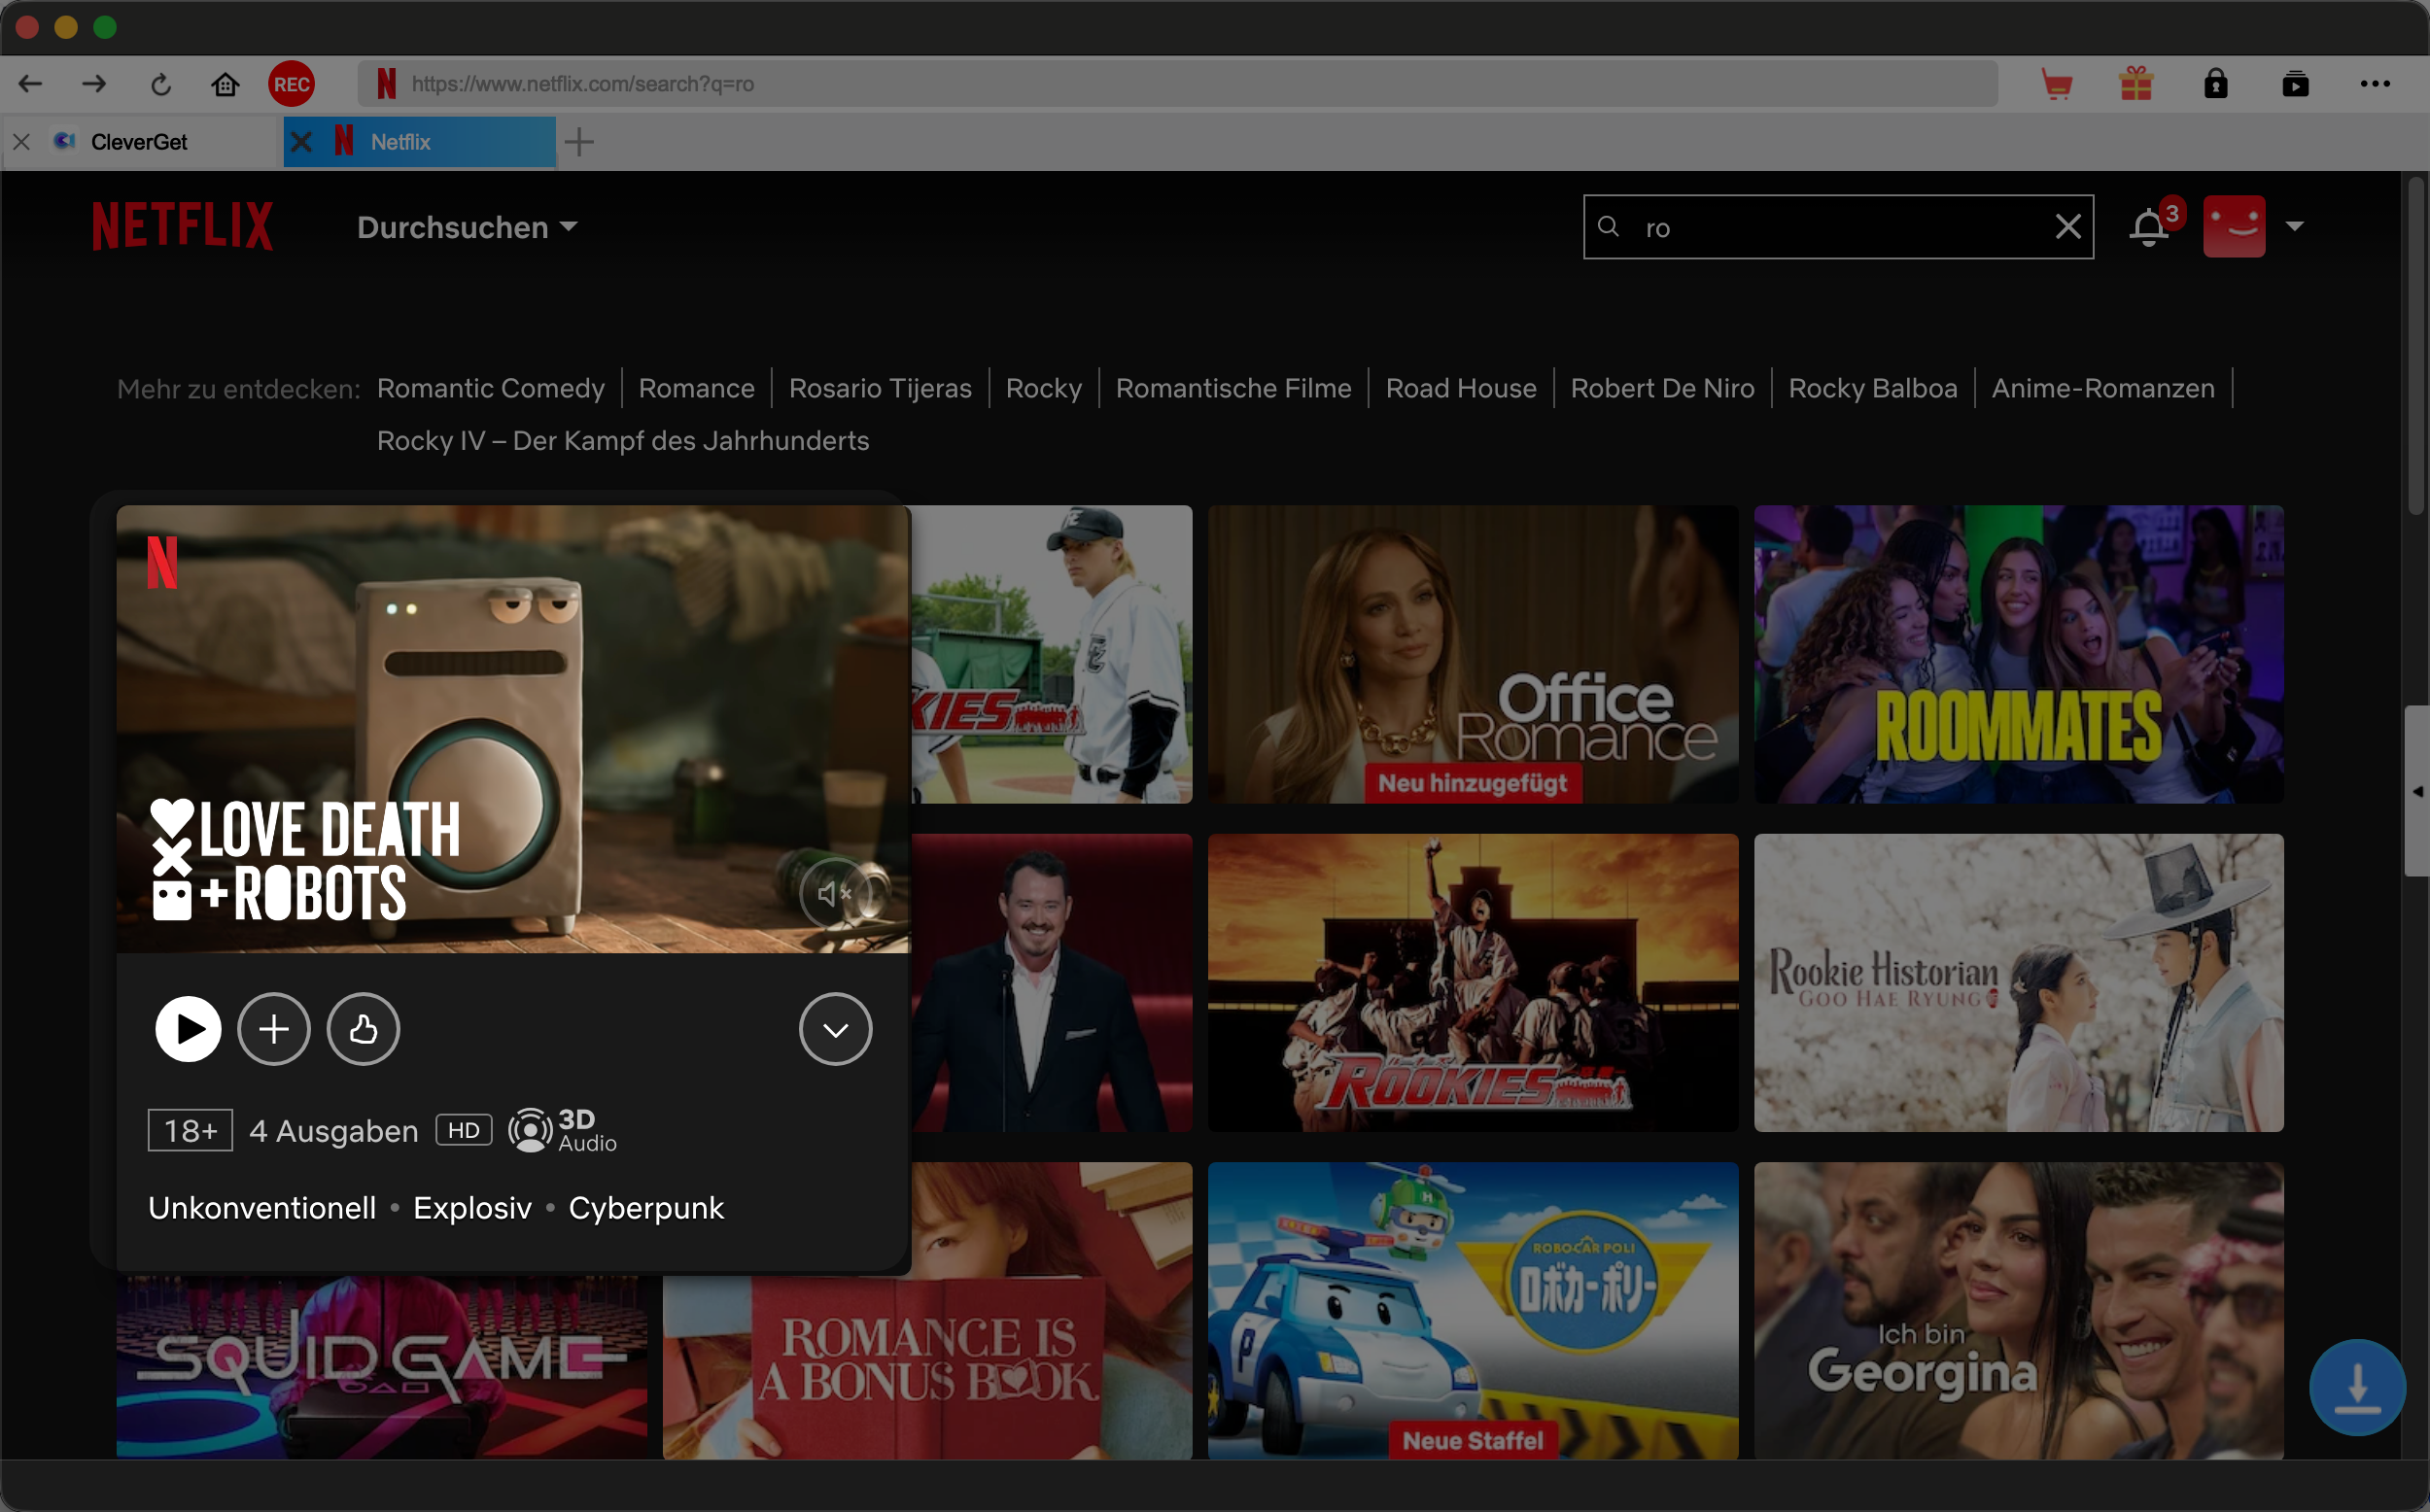This screenshot has height=1512, width=2430.
Task: Open the home page via the house icon
Action: pyautogui.click(x=225, y=84)
